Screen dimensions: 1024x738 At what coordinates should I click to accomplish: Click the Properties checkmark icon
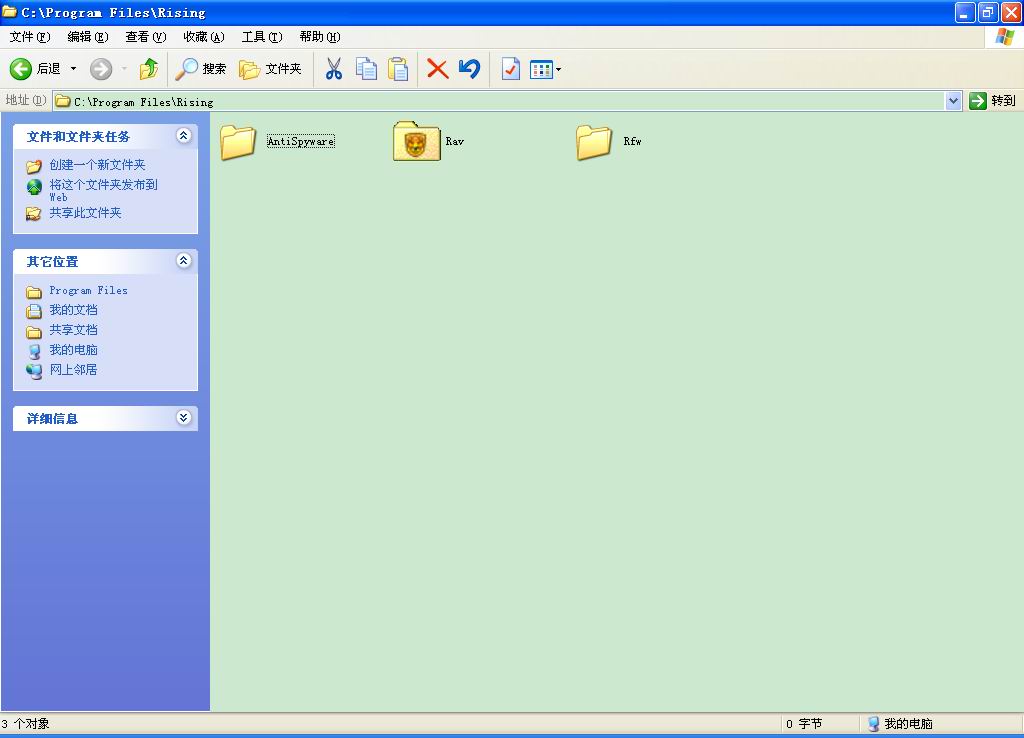(x=511, y=69)
